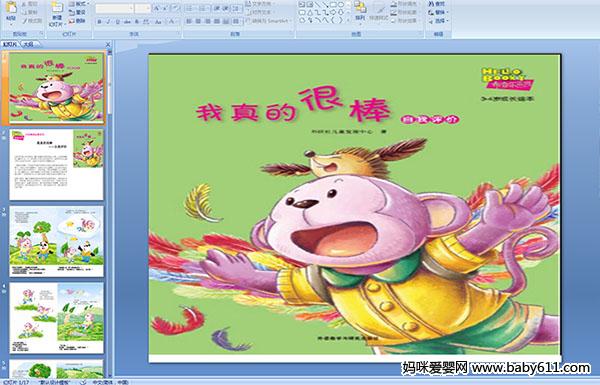Click the Layout (版式) button
This screenshot has height=385, width=600.
(x=78, y=4)
